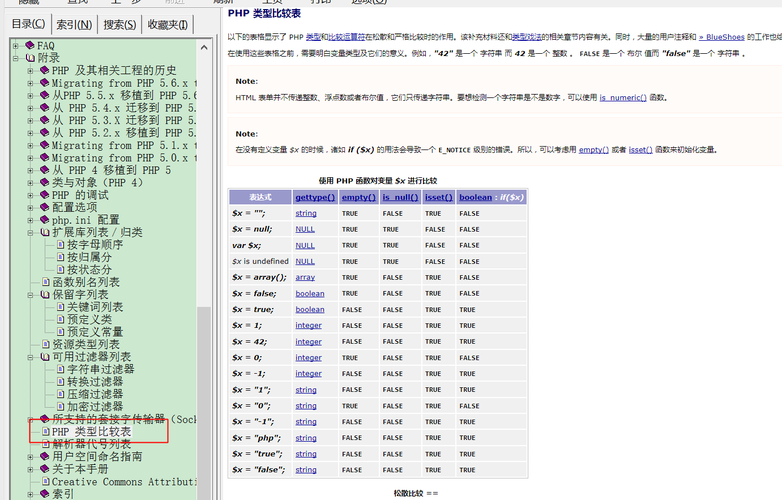Click the page icon beside 预定义类

[x=60, y=320]
